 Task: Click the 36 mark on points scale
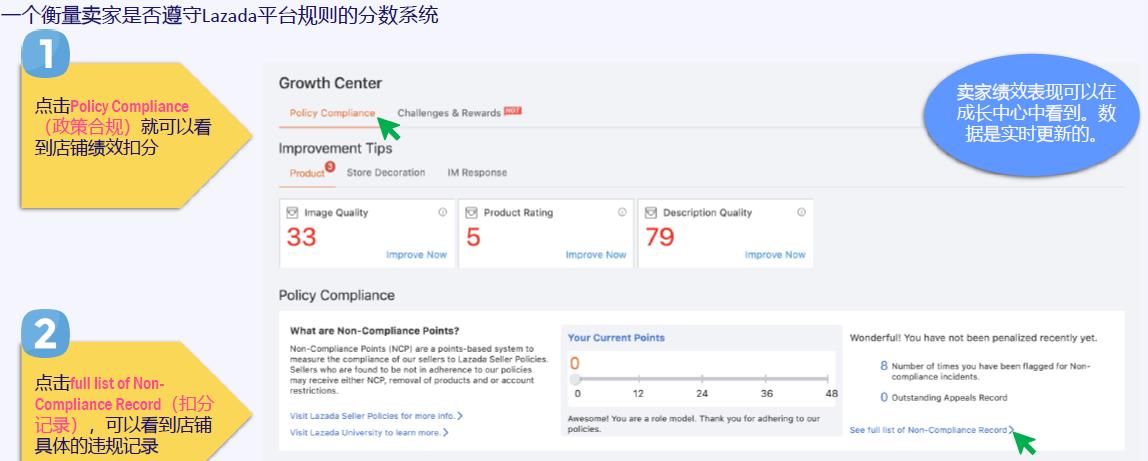tap(767, 394)
